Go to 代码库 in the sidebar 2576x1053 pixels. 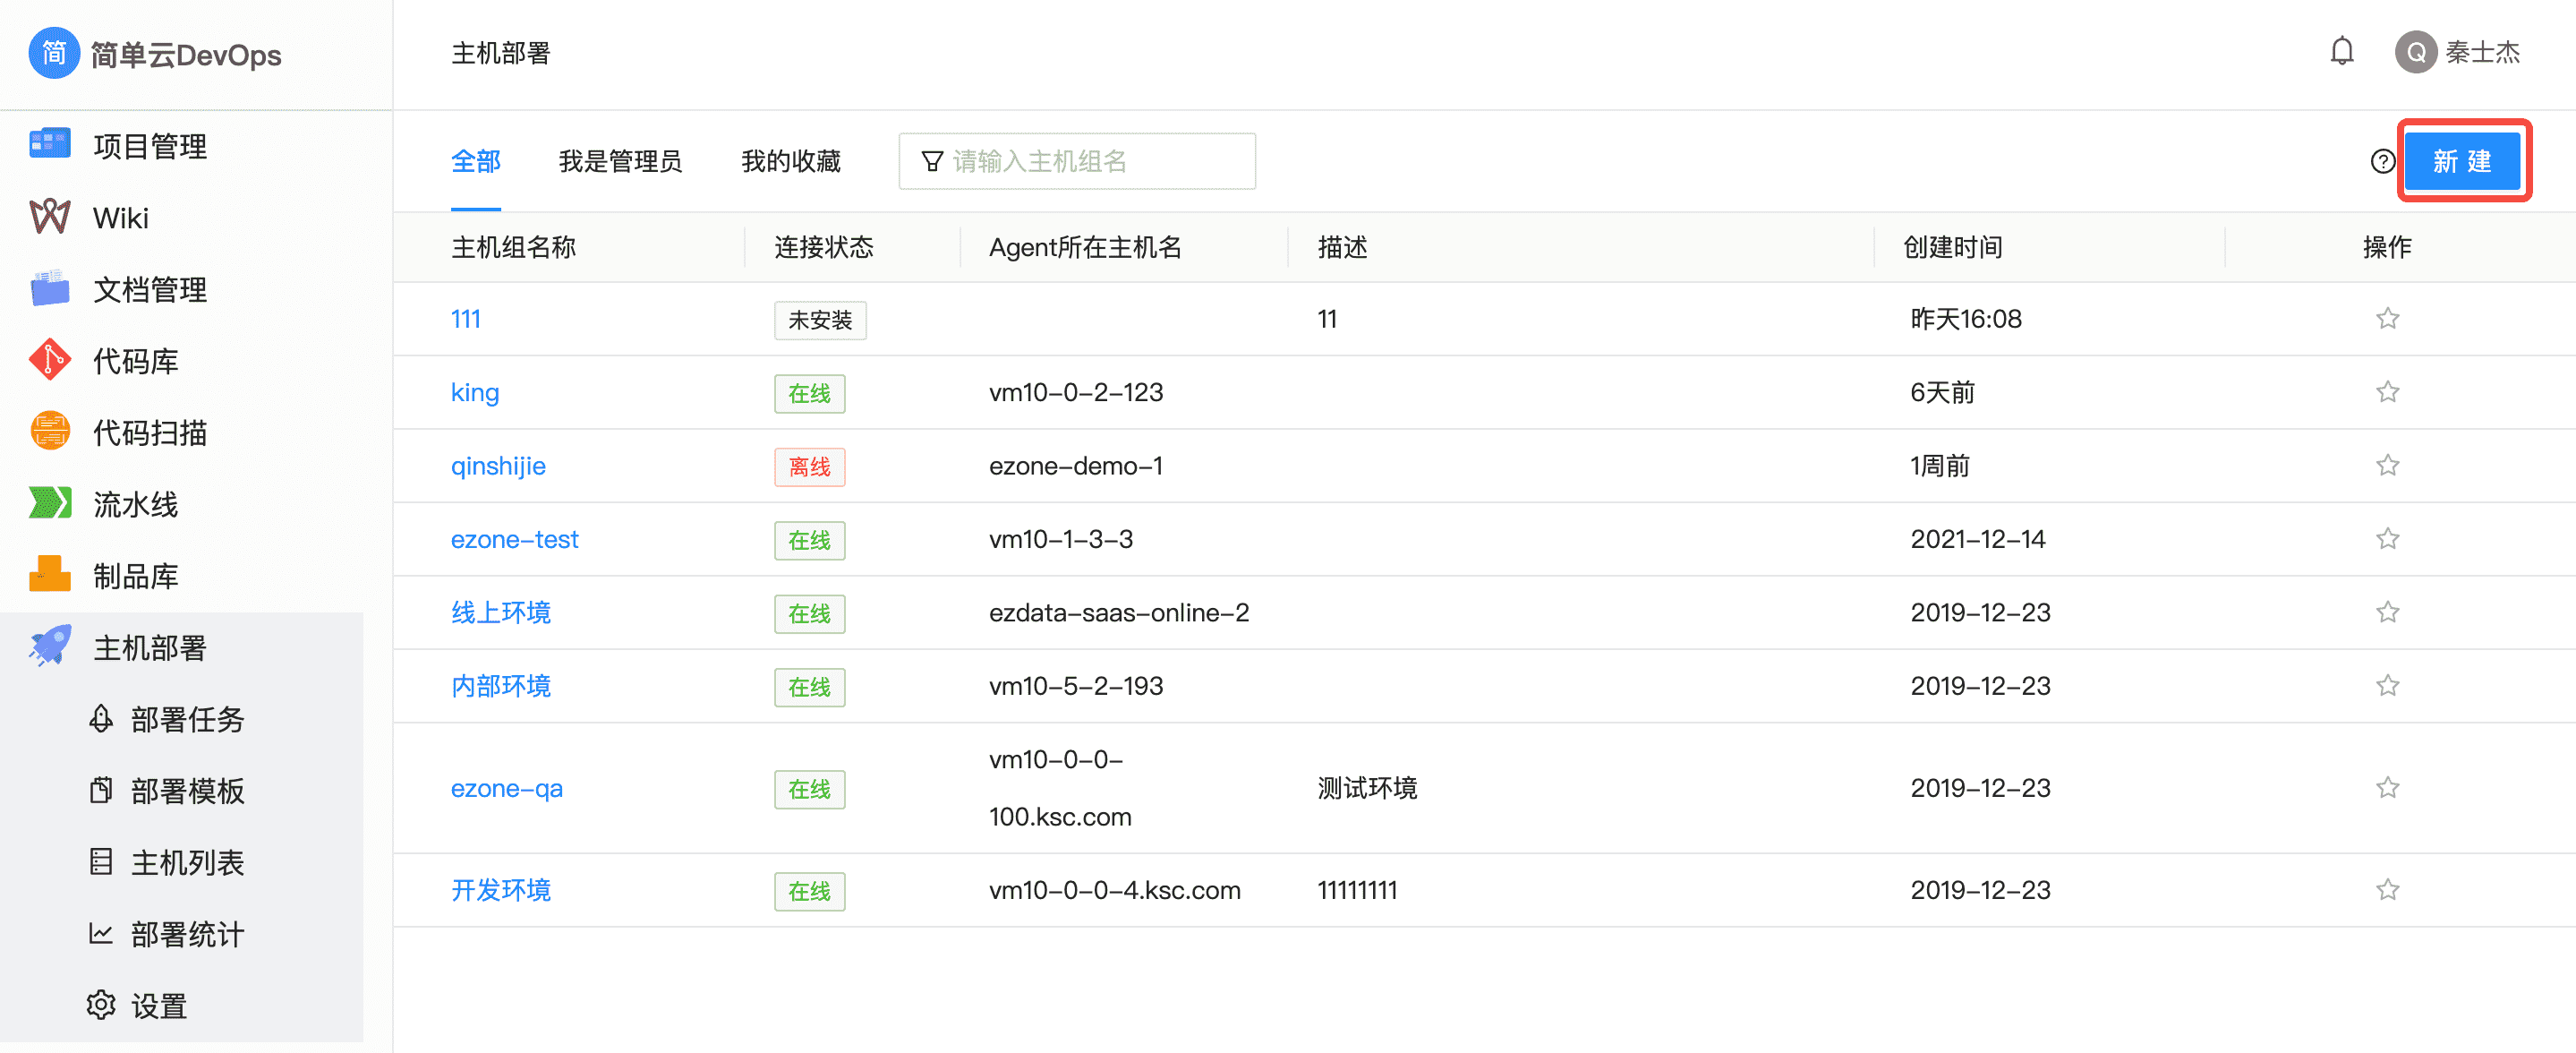click(135, 361)
